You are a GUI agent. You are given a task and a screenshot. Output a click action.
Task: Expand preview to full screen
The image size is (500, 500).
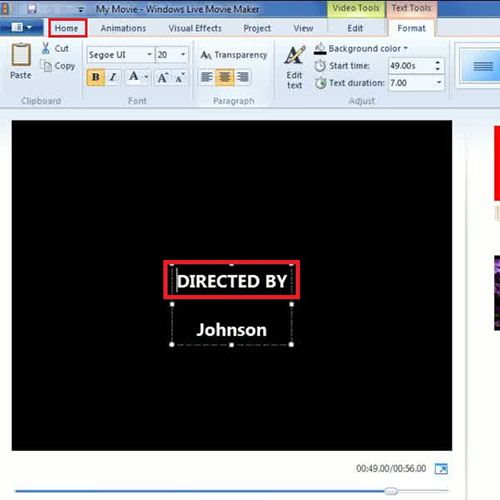tap(441, 469)
